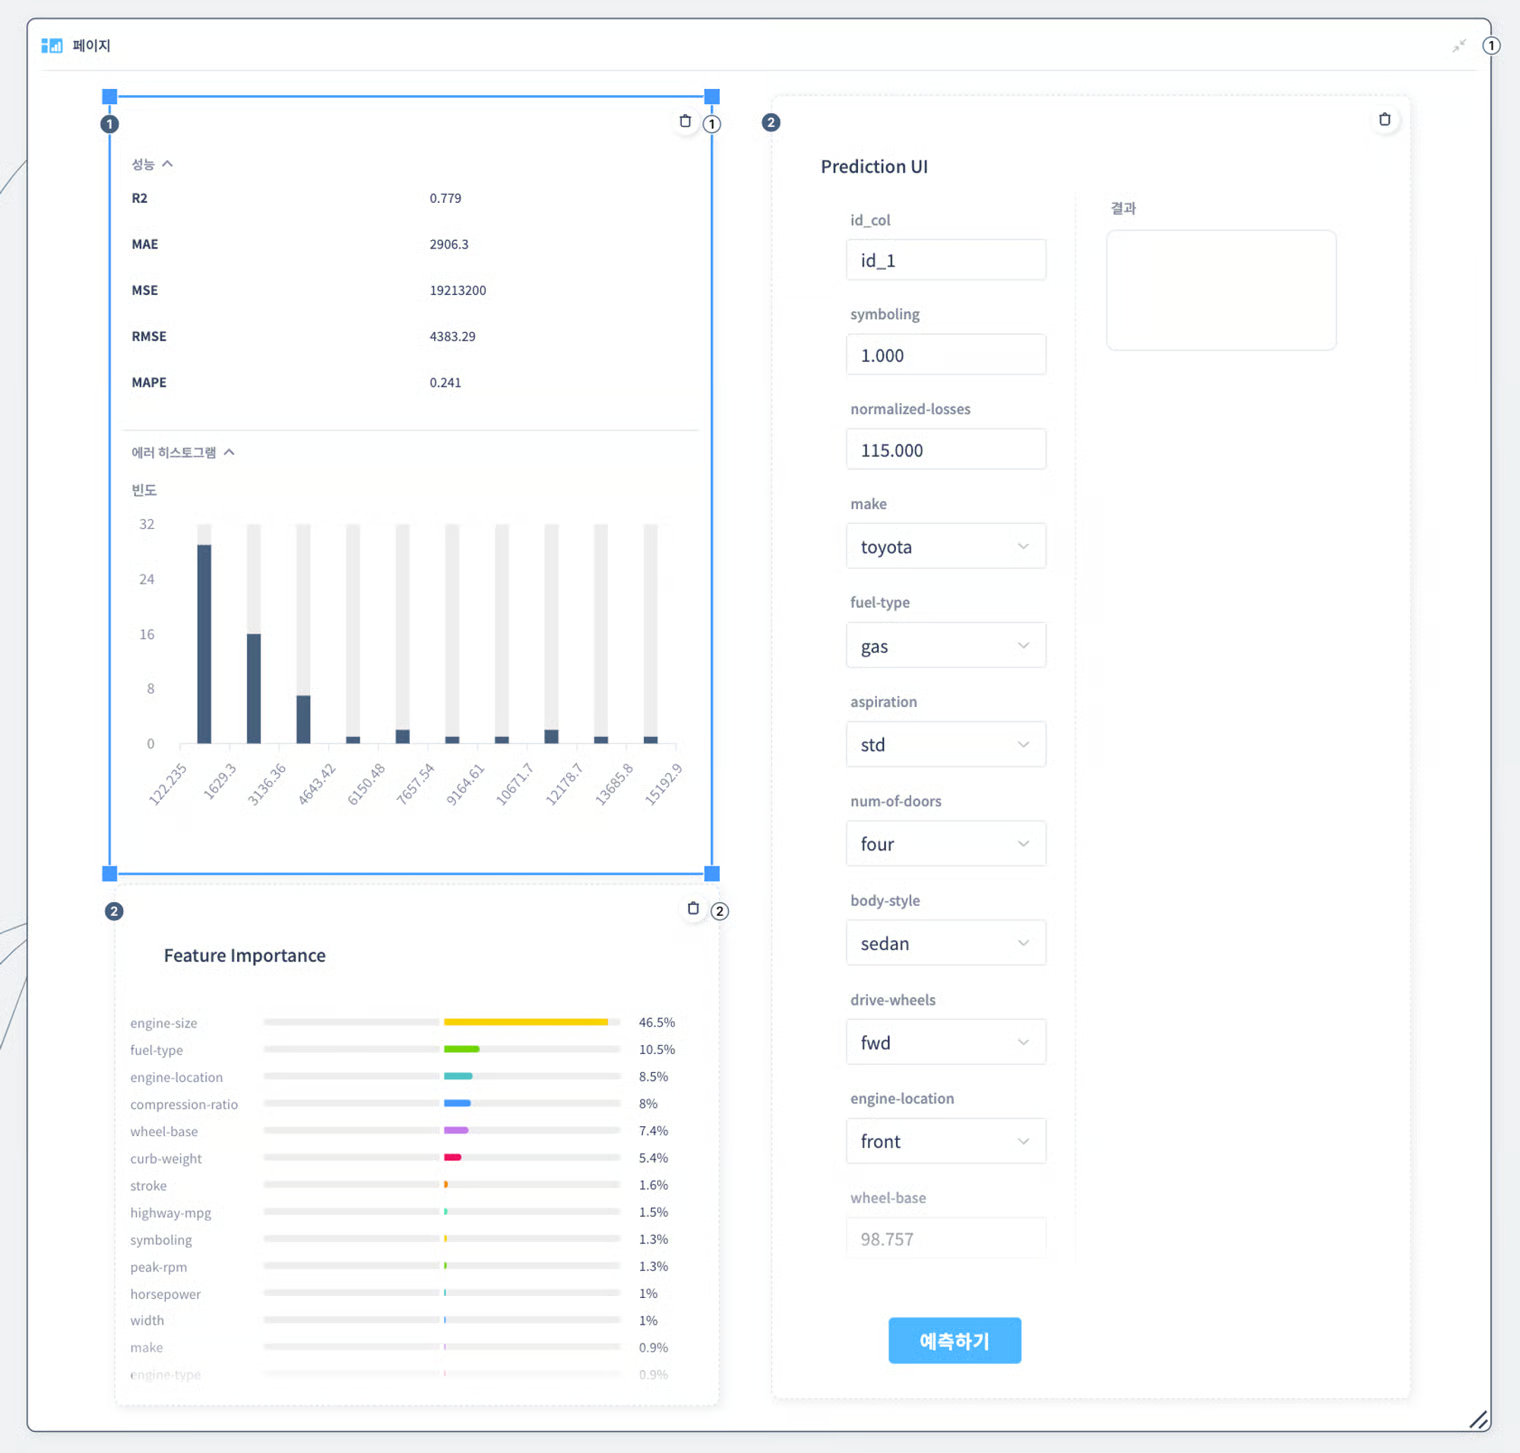The width and height of the screenshot is (1520, 1453).
Task: Click trash icon on Feature Importance panel
Action: 693,909
